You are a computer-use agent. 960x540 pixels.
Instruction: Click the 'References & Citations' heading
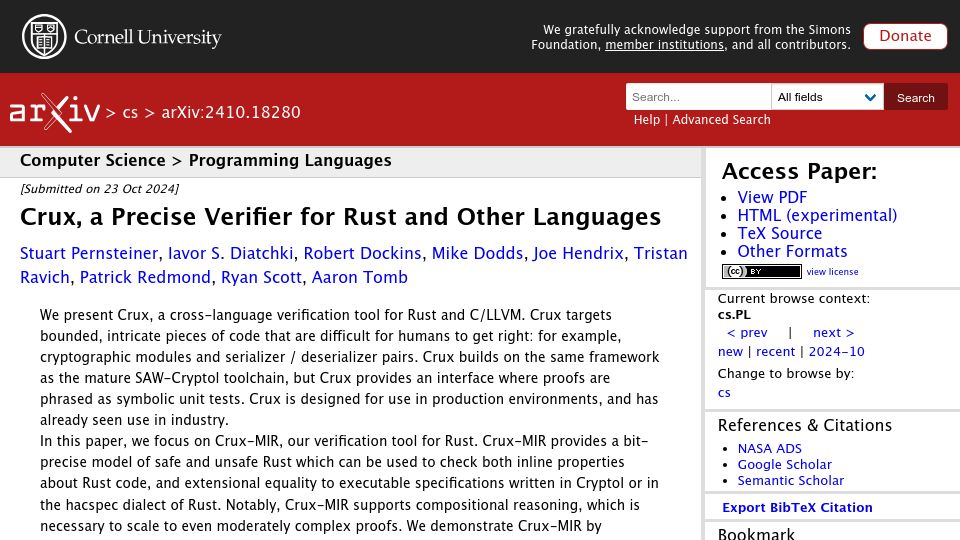[x=804, y=426]
